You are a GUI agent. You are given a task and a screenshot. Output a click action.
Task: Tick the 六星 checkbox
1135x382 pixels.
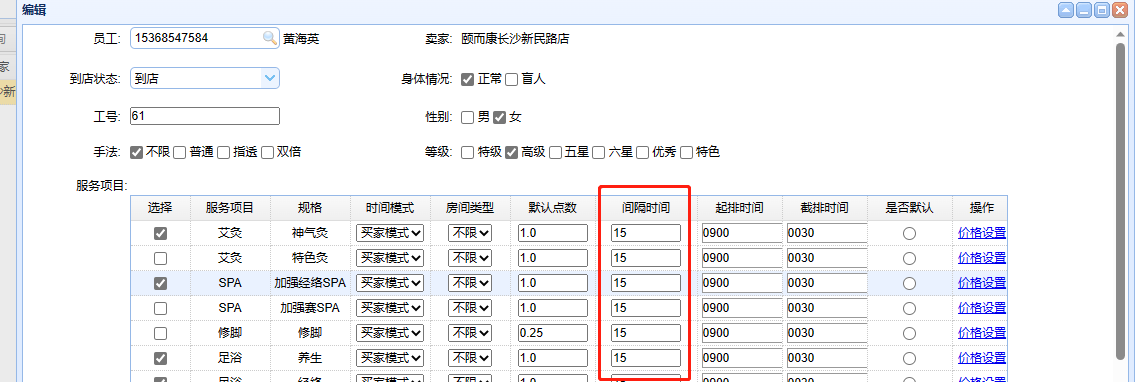[x=599, y=153]
